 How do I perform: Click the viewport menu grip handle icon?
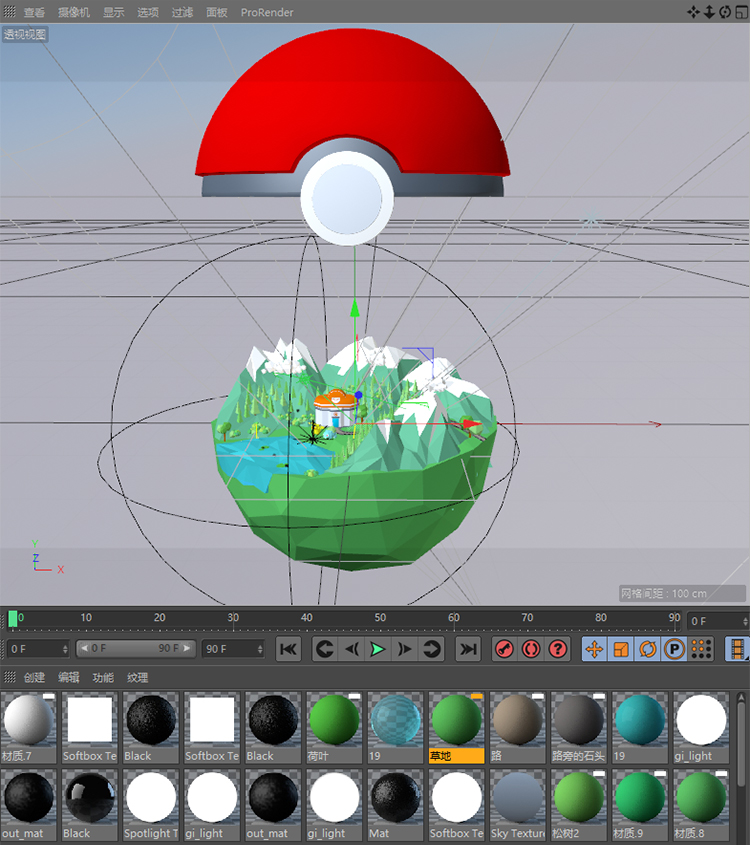tap(10, 12)
